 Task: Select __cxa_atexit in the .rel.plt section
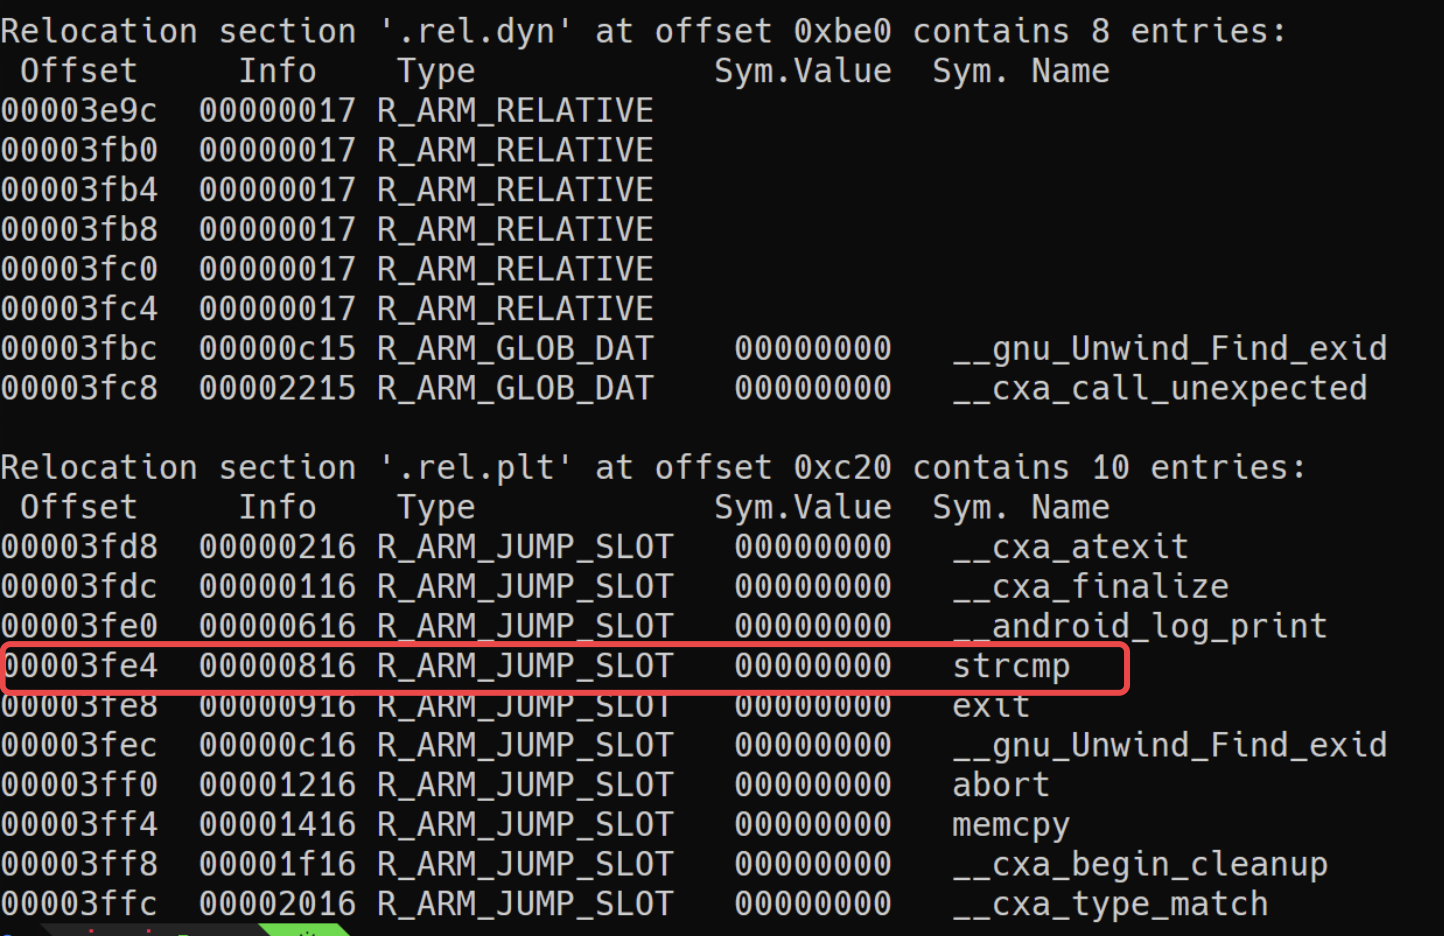click(1070, 547)
